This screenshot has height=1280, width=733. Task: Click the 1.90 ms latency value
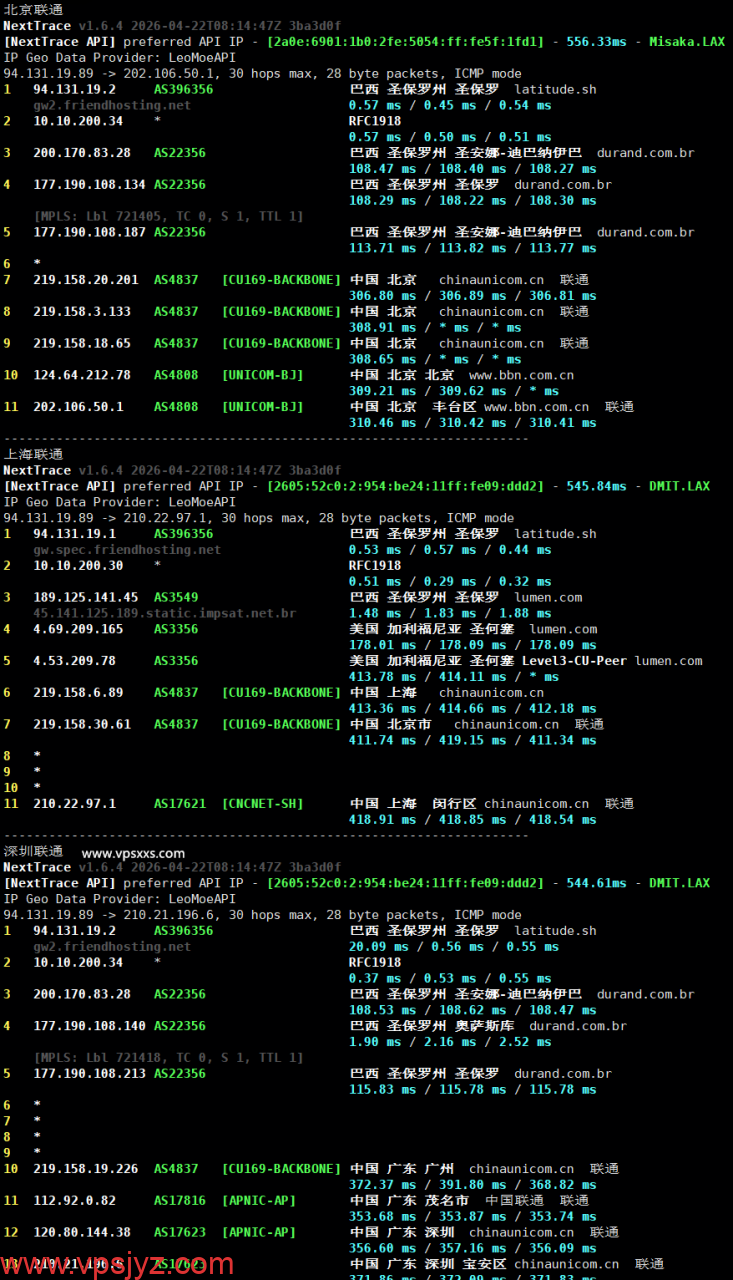click(x=375, y=1042)
